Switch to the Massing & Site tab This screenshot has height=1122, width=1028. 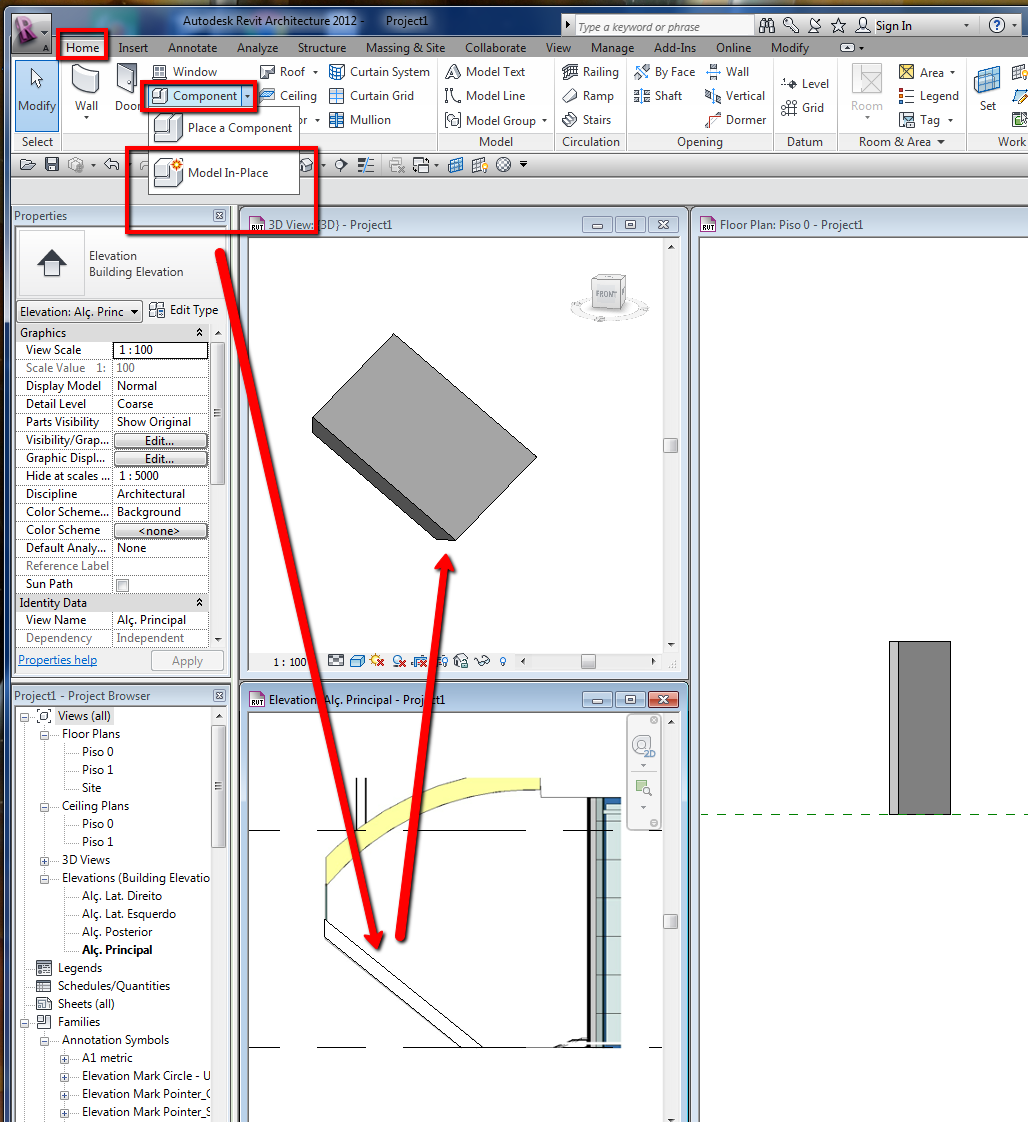(x=406, y=48)
